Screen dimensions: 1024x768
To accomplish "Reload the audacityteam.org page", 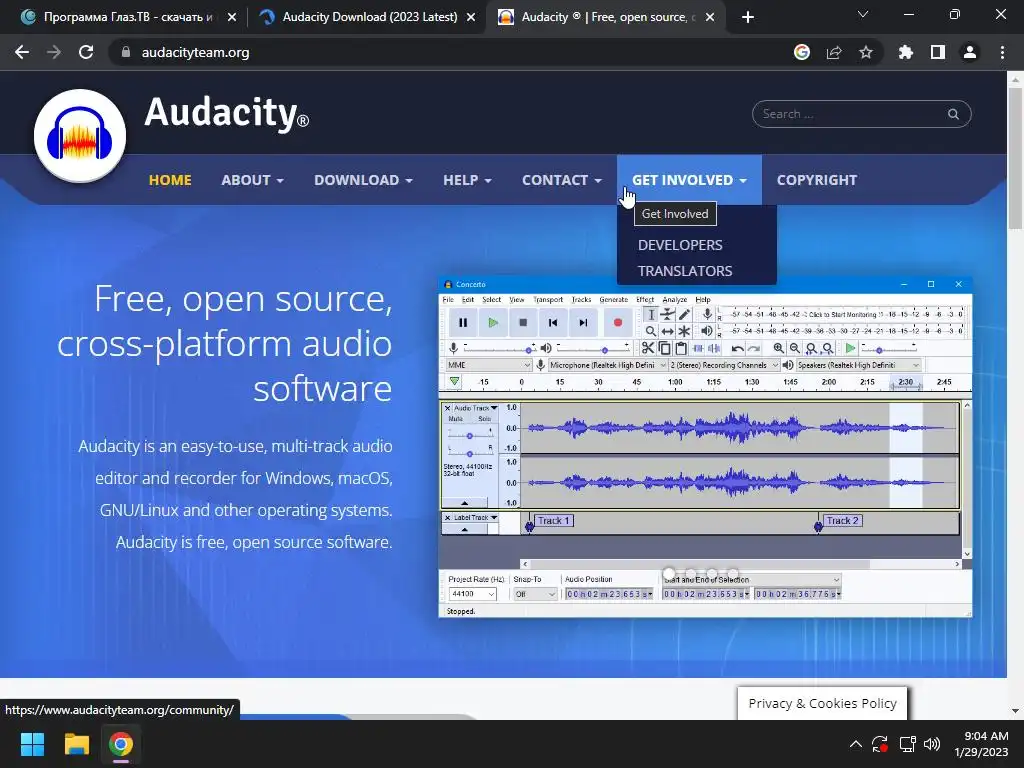I will [86, 52].
